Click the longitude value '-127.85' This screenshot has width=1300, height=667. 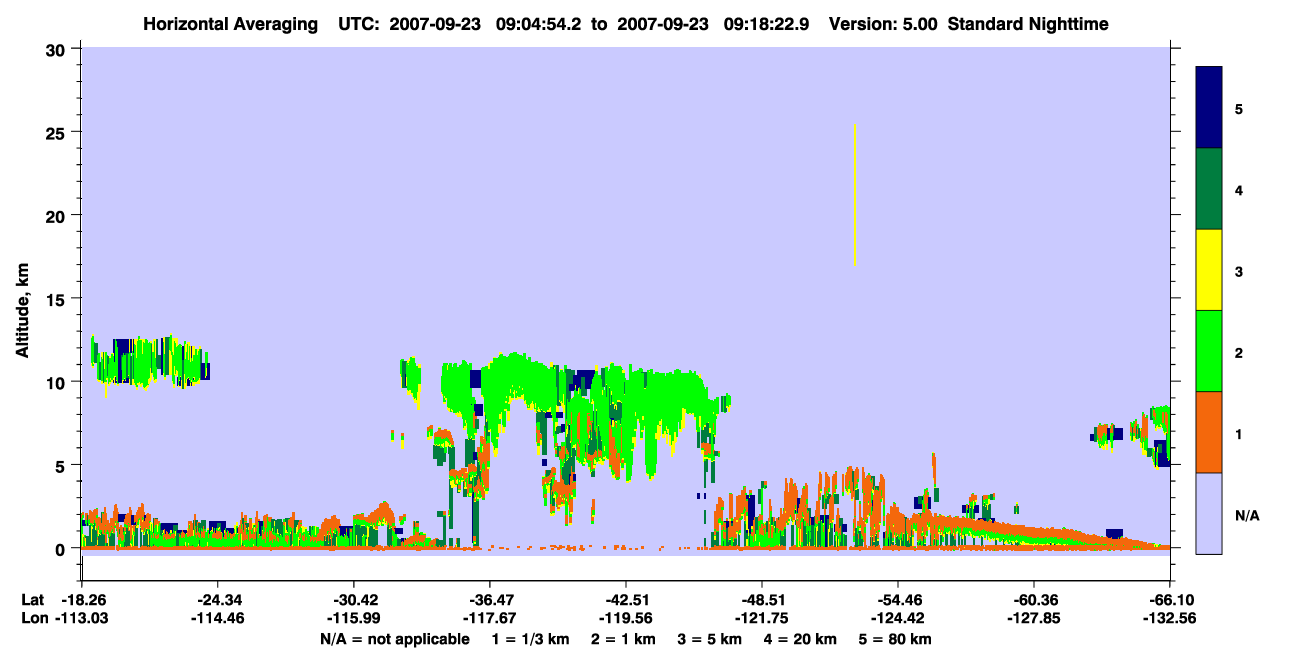click(x=1034, y=618)
